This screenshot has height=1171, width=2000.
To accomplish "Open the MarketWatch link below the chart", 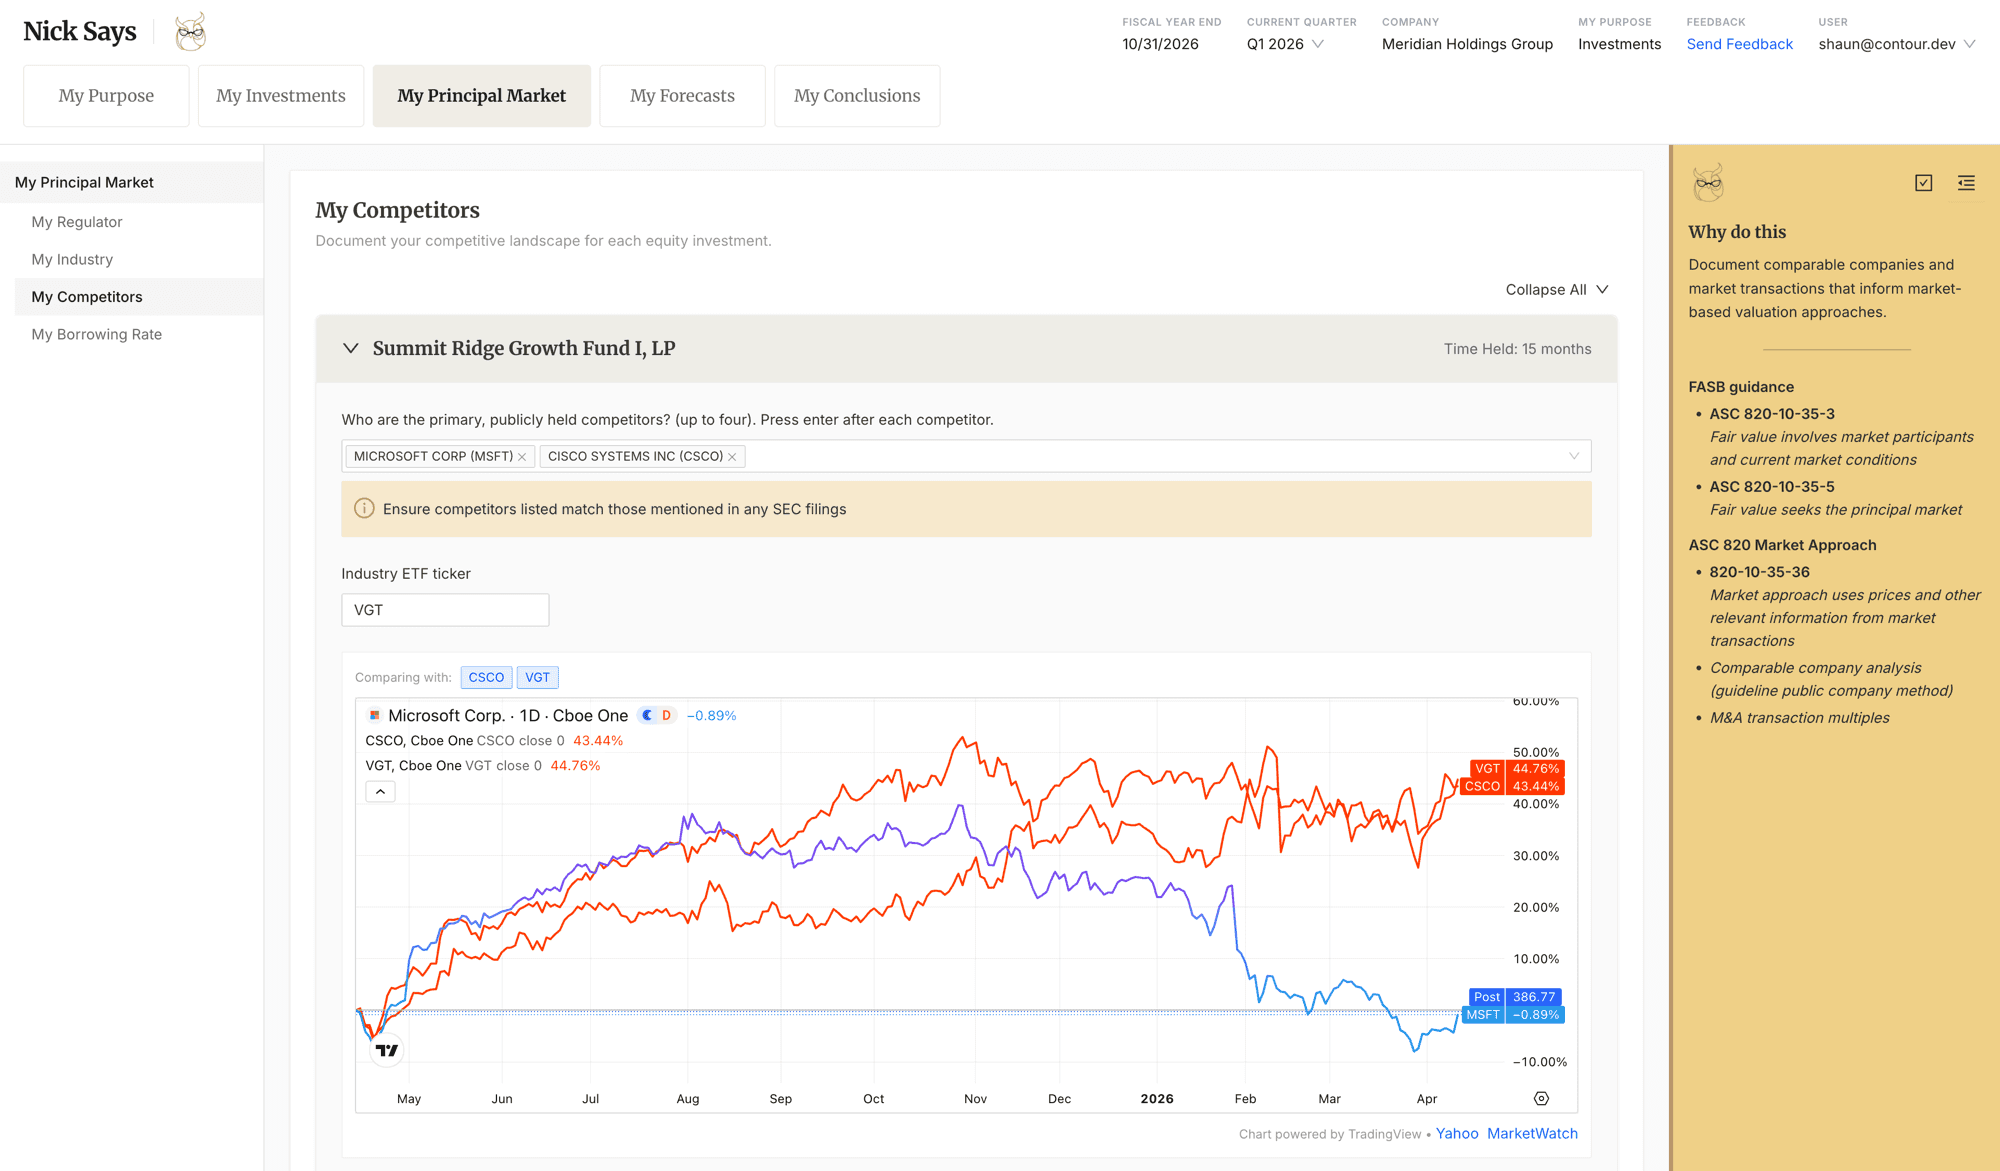I will point(1532,1133).
